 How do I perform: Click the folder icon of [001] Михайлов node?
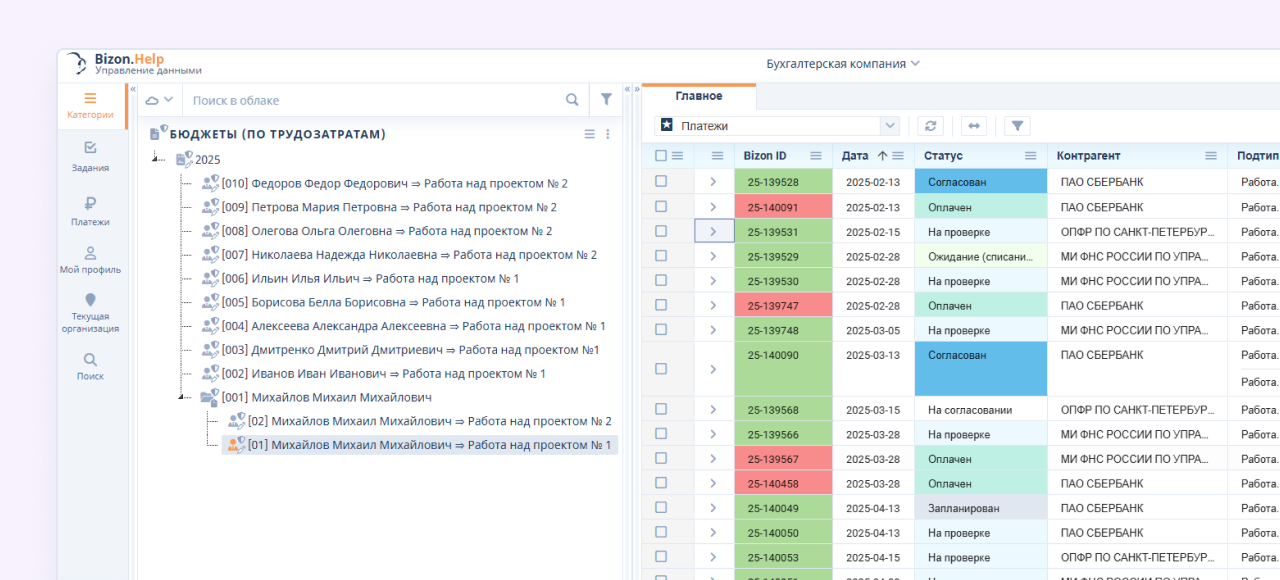click(210, 397)
